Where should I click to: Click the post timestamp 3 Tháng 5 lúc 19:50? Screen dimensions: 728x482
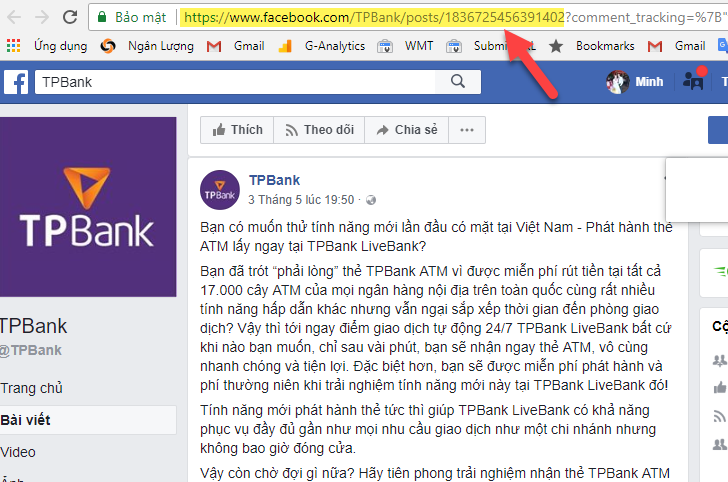click(x=301, y=200)
